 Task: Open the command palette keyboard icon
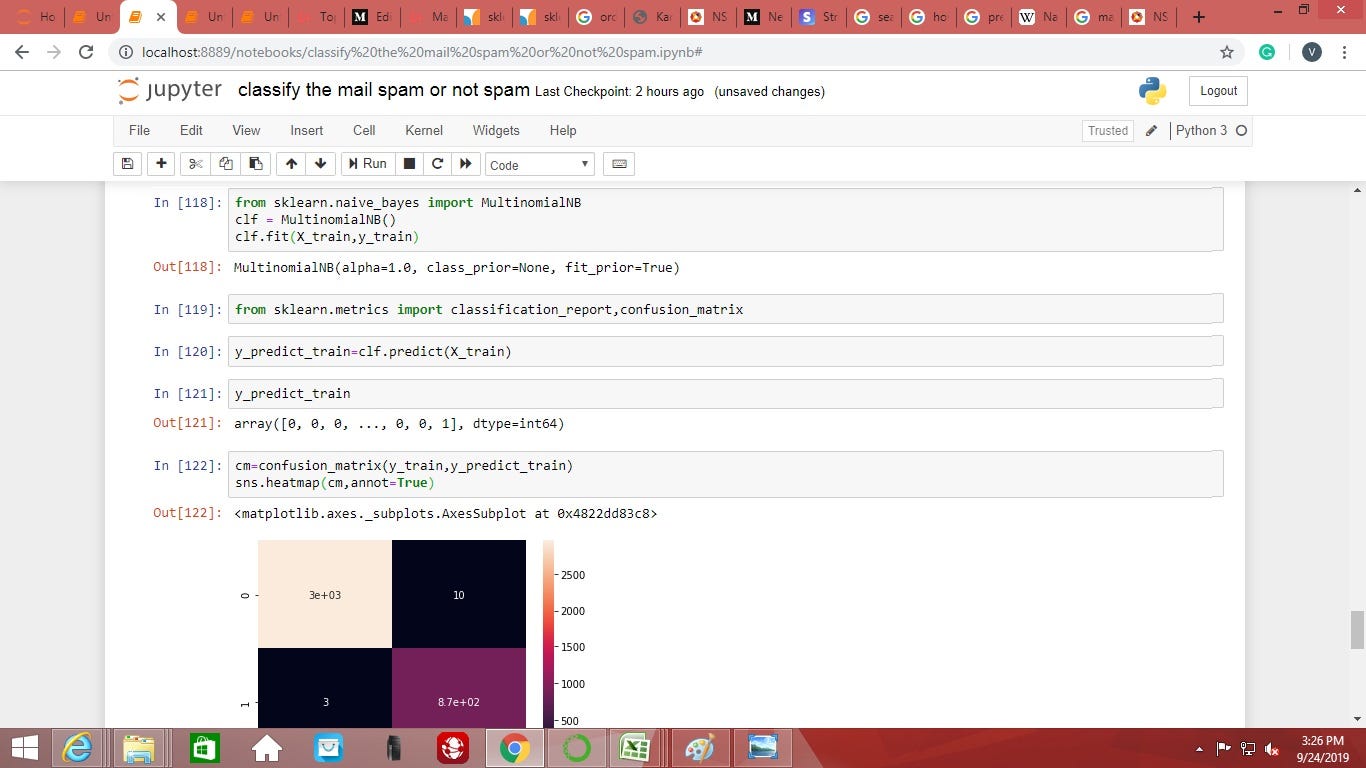(x=619, y=163)
